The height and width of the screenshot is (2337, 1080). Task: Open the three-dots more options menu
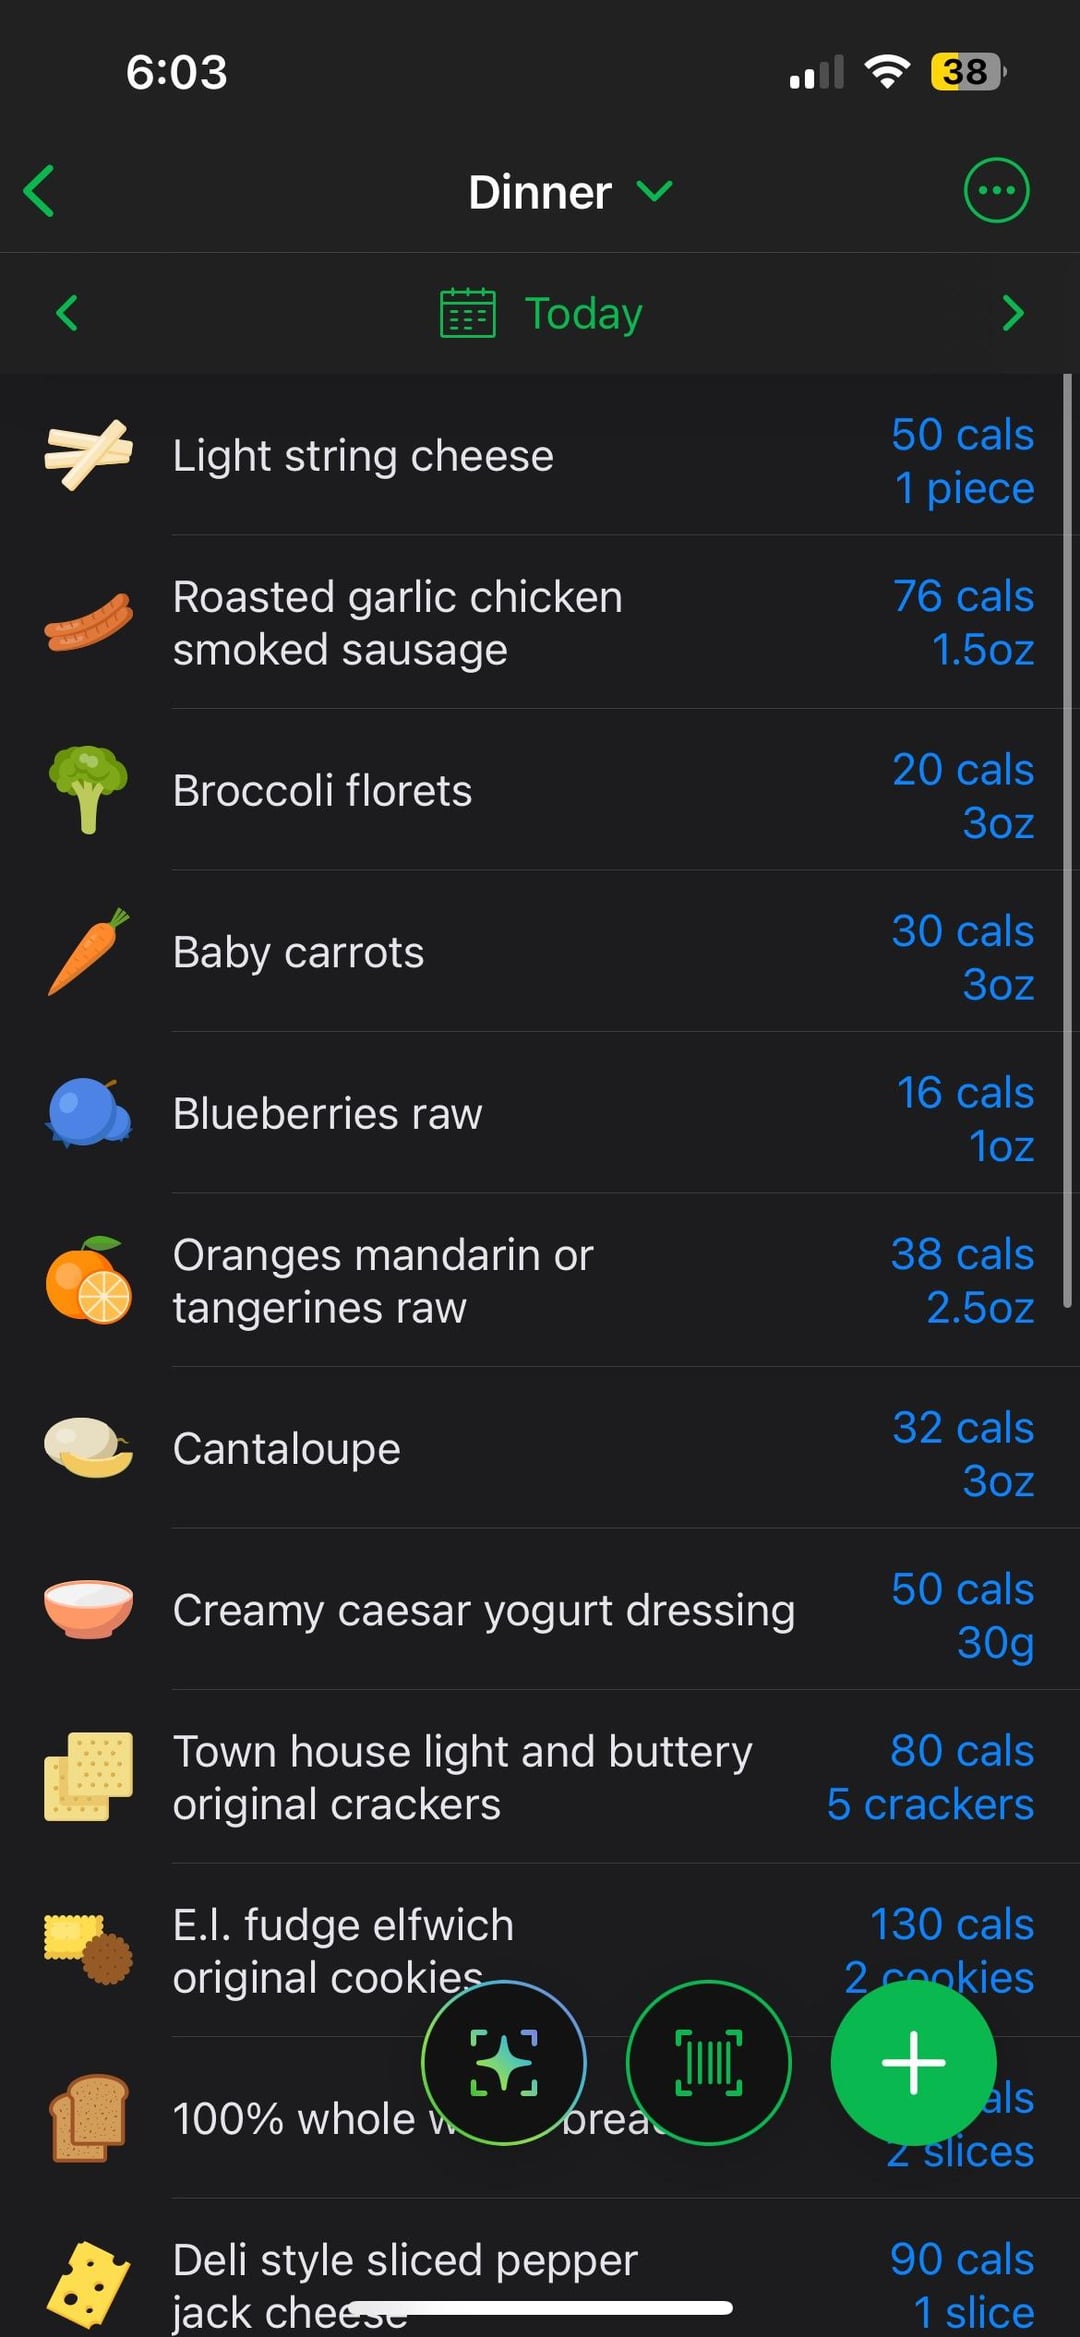click(995, 190)
